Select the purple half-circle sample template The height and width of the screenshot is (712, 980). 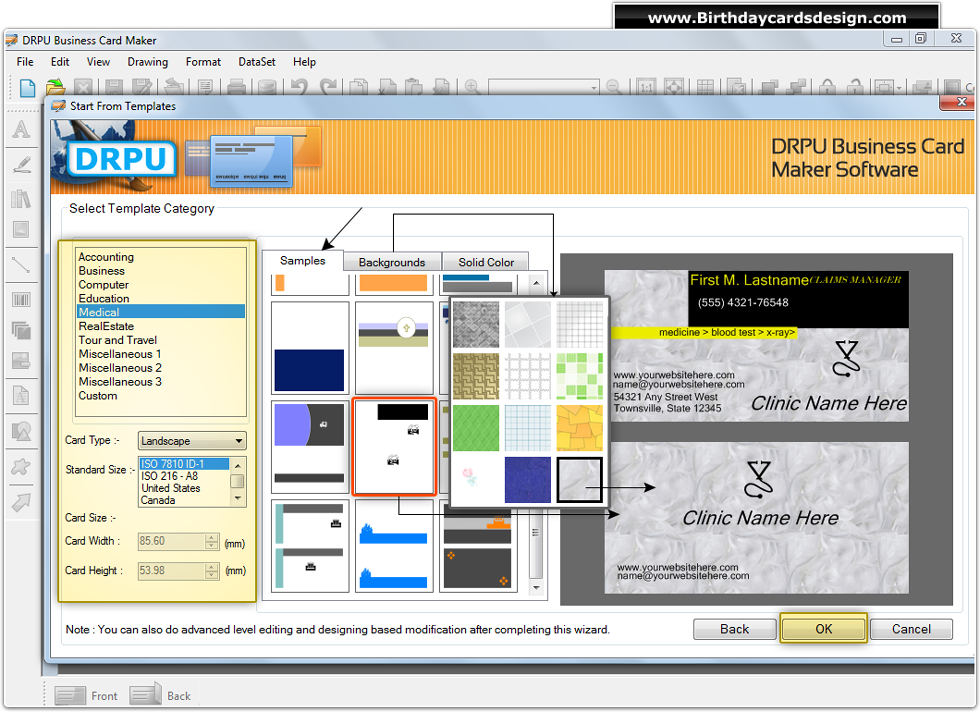[309, 447]
